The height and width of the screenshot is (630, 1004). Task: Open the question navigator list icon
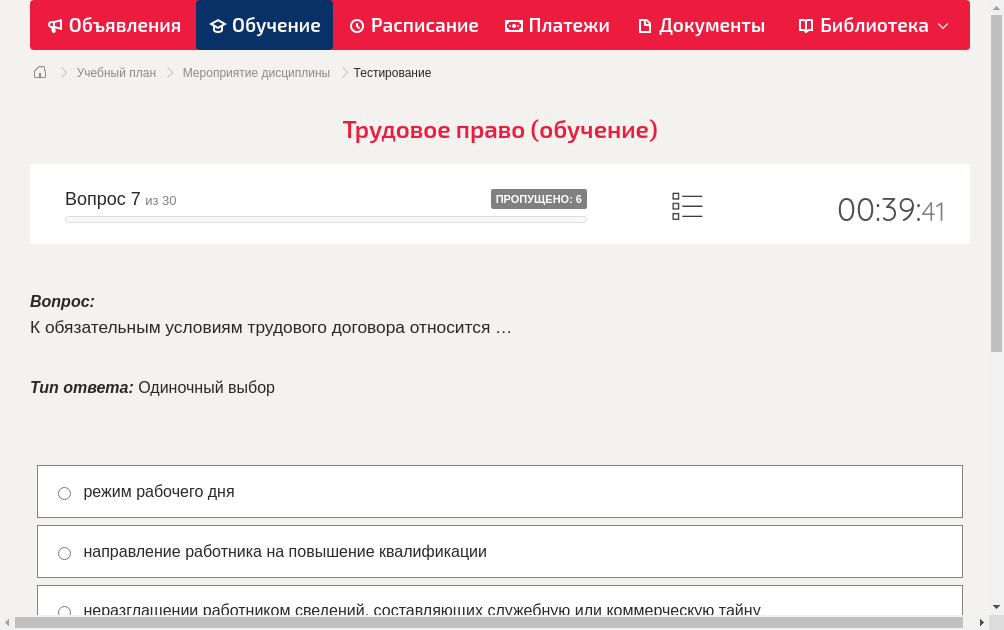[687, 205]
